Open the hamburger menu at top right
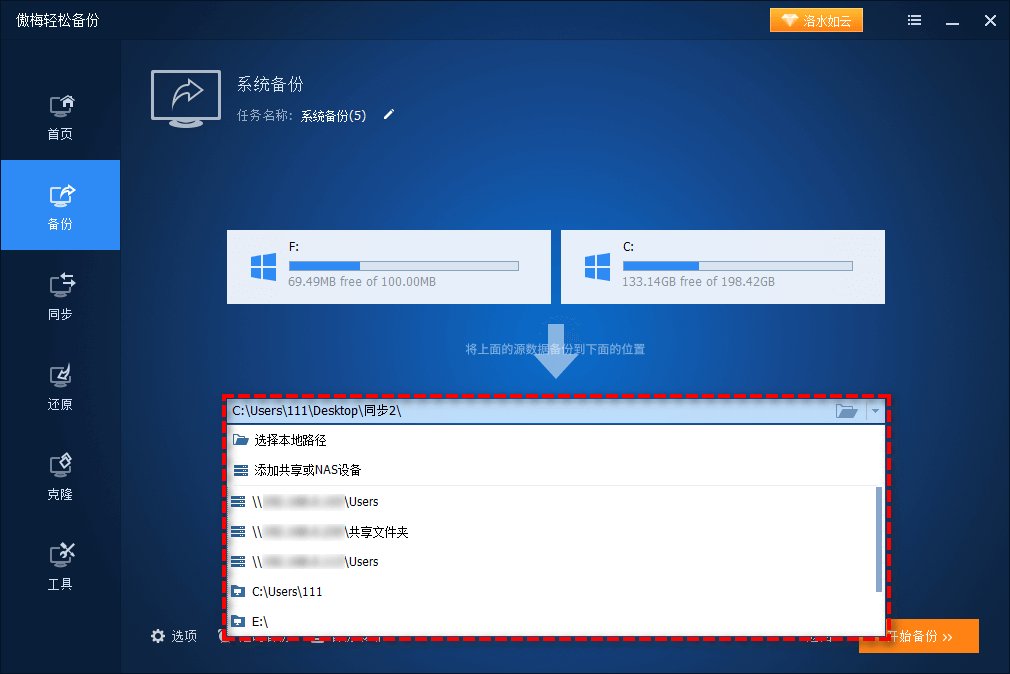This screenshot has height=674, width=1010. (x=913, y=20)
